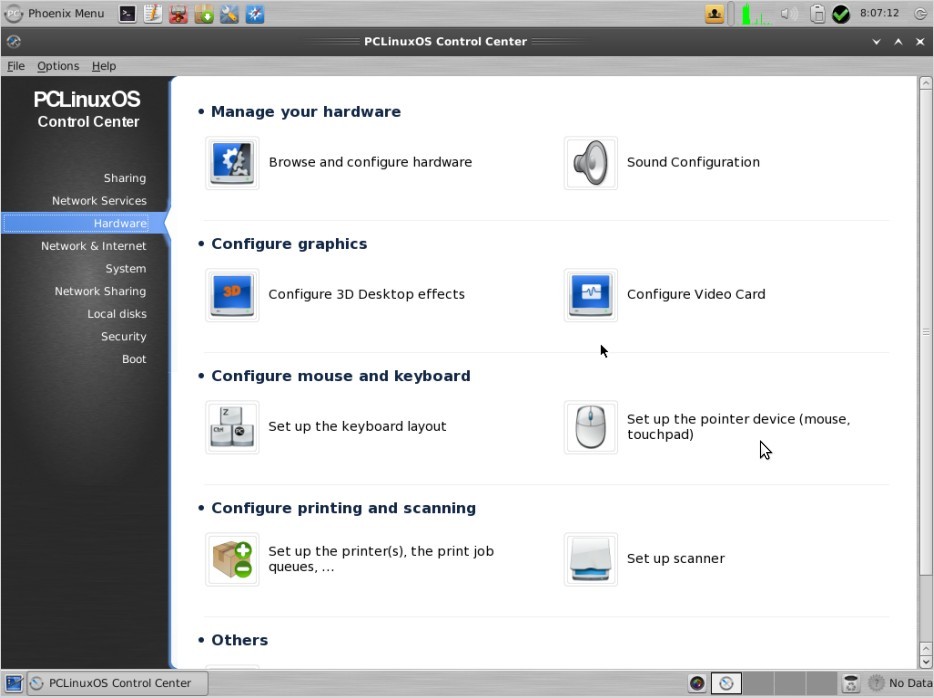Click the printer(s), print job queues label
This screenshot has height=698, width=934.
pos(381,559)
